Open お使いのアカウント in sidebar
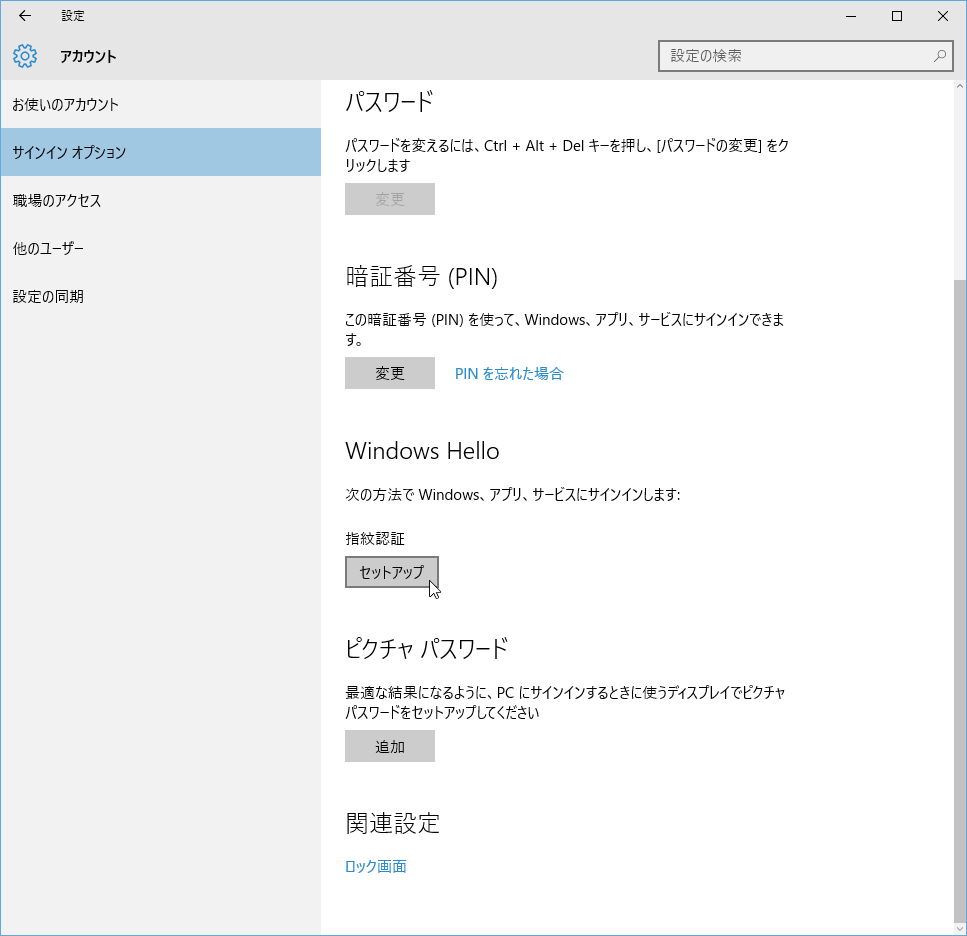Viewport: 967px width, 936px height. coord(160,104)
